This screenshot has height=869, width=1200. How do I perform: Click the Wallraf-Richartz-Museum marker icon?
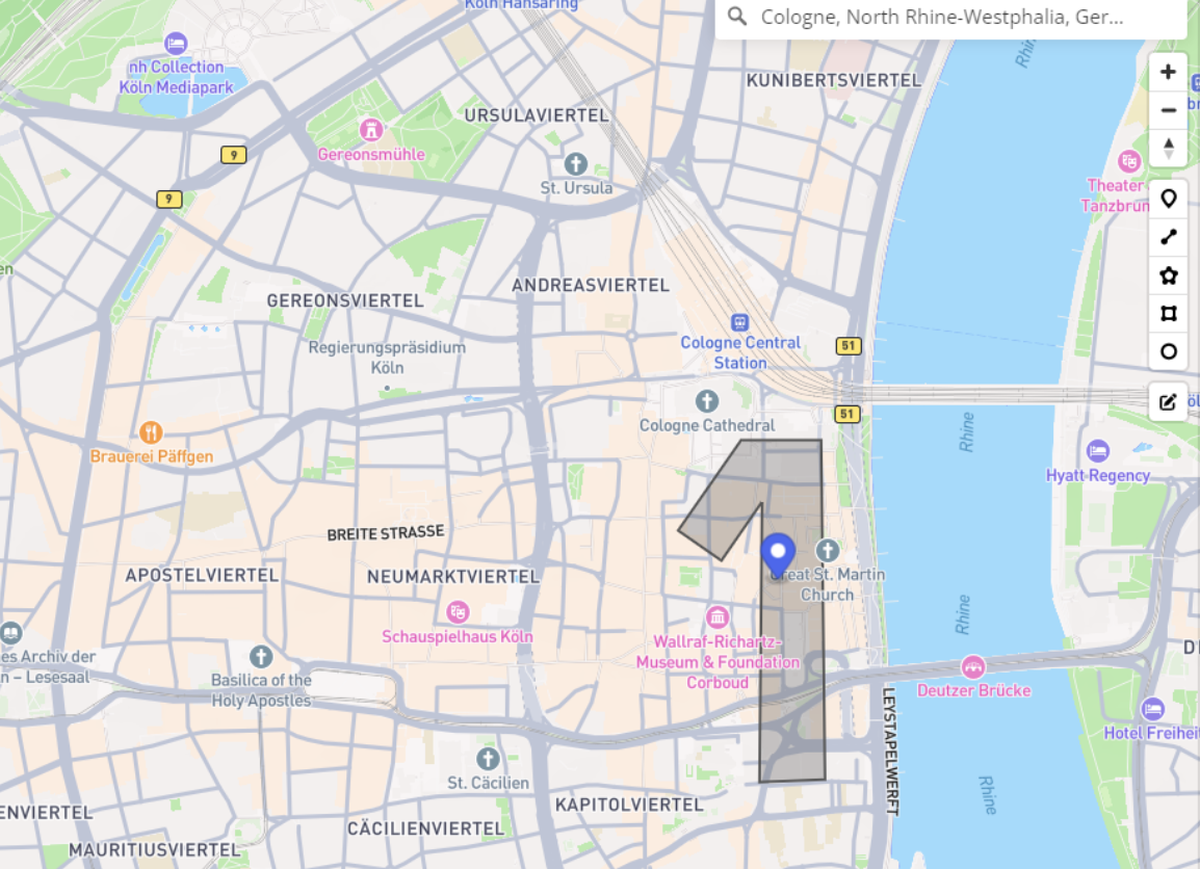pyautogui.click(x=717, y=616)
